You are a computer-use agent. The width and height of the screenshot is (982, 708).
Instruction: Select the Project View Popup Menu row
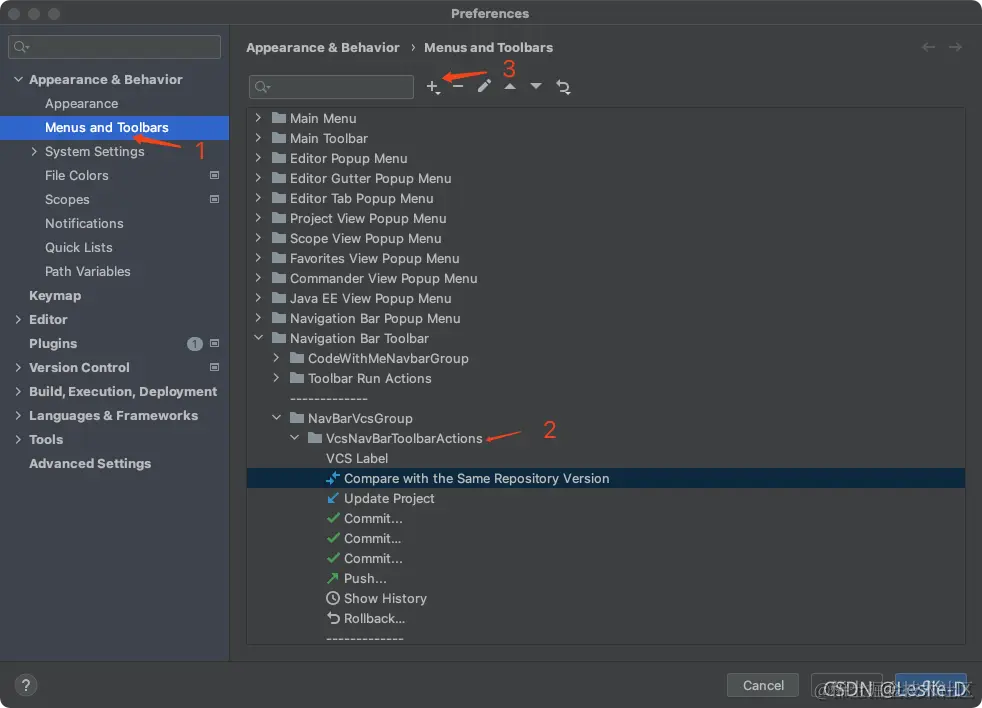(x=606, y=218)
